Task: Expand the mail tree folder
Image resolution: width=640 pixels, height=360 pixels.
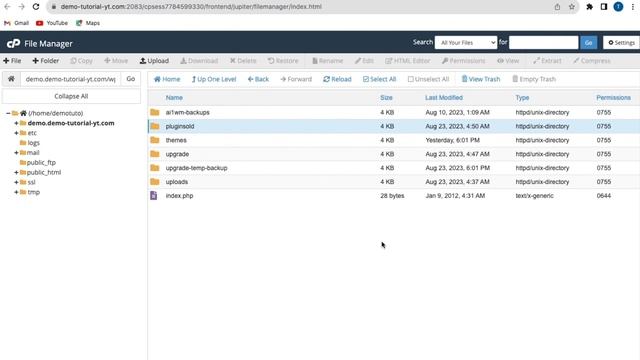Action: [16, 153]
